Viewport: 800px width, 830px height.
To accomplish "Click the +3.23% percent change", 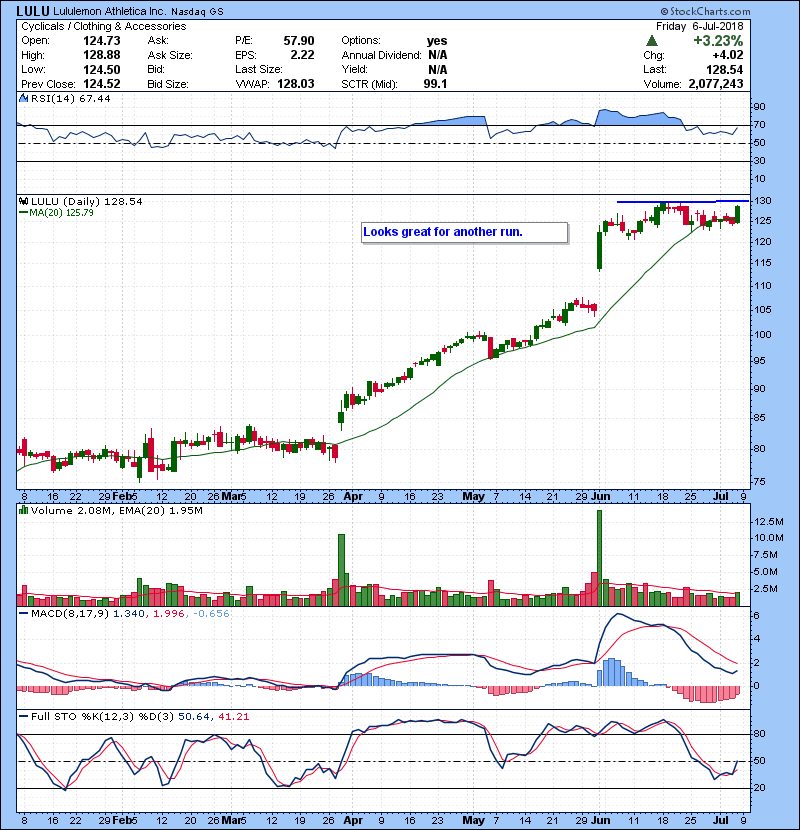I will (718, 41).
